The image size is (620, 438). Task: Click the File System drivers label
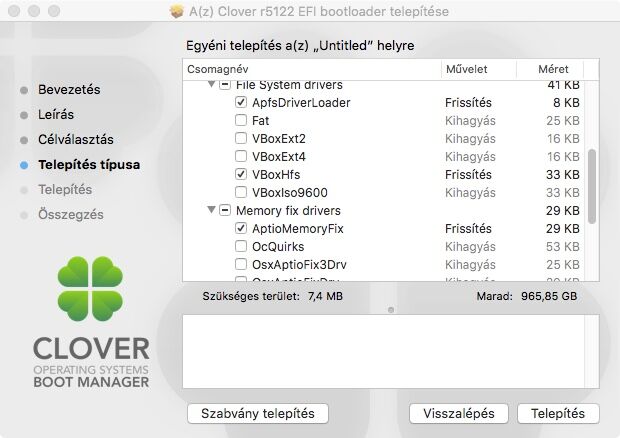point(289,85)
